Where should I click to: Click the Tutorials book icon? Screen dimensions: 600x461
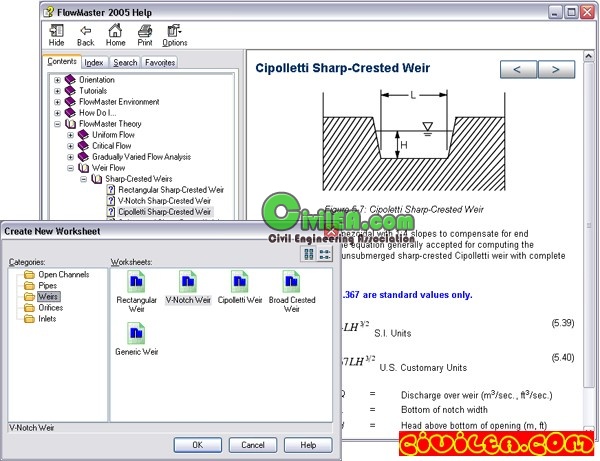[70, 91]
